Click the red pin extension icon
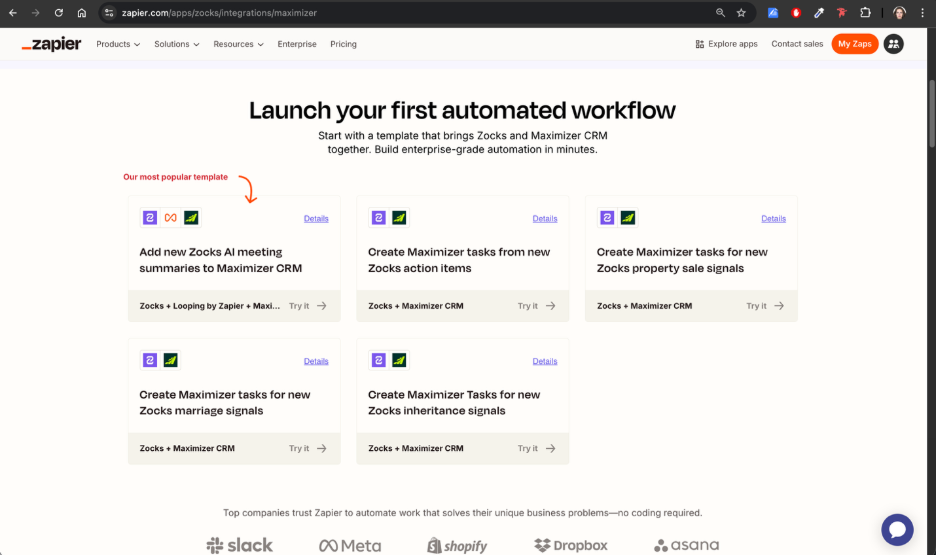 (842, 13)
